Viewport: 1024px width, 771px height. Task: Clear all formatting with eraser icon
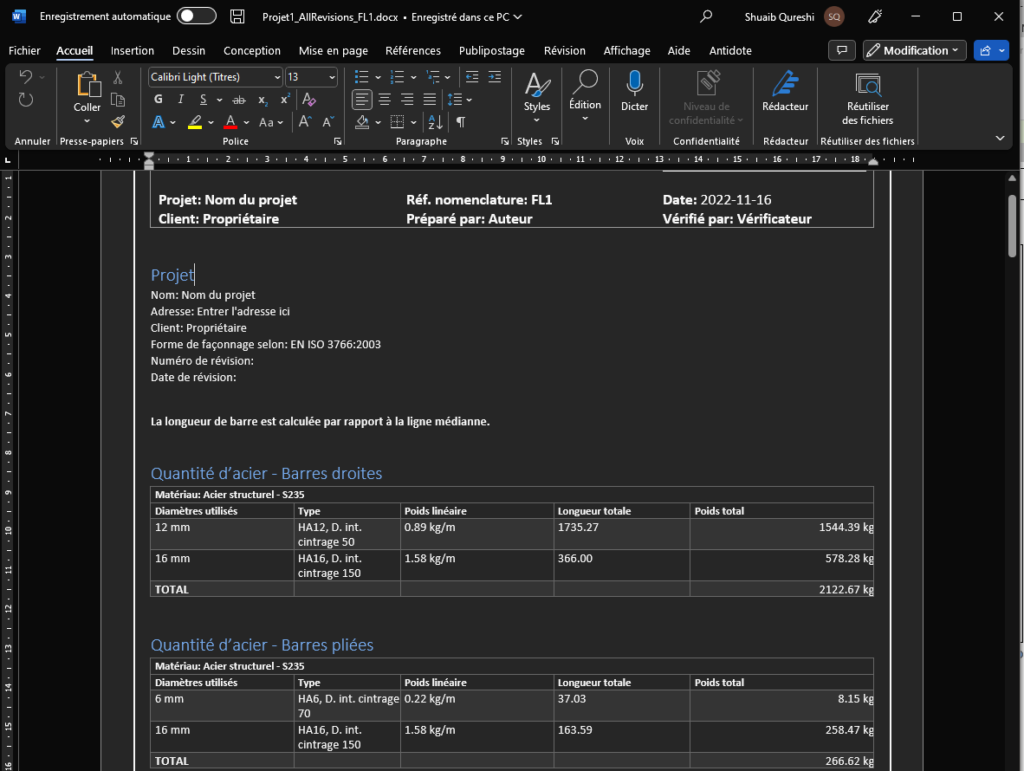coord(309,100)
